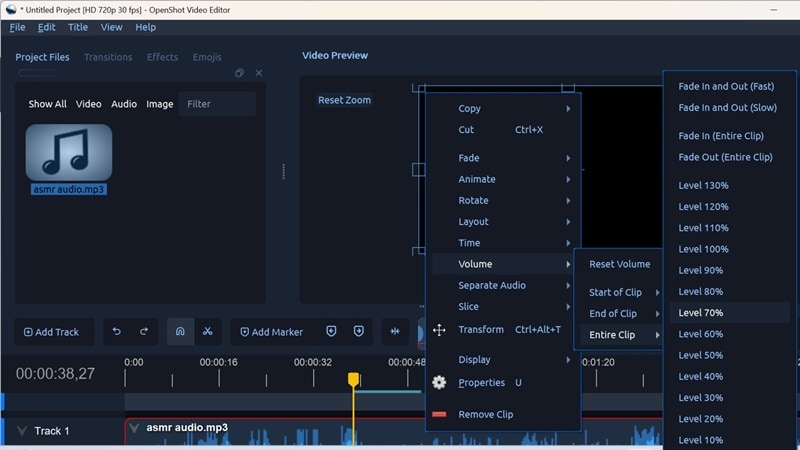Open the View menu
Screen dimensions: 800x450
(111, 27)
